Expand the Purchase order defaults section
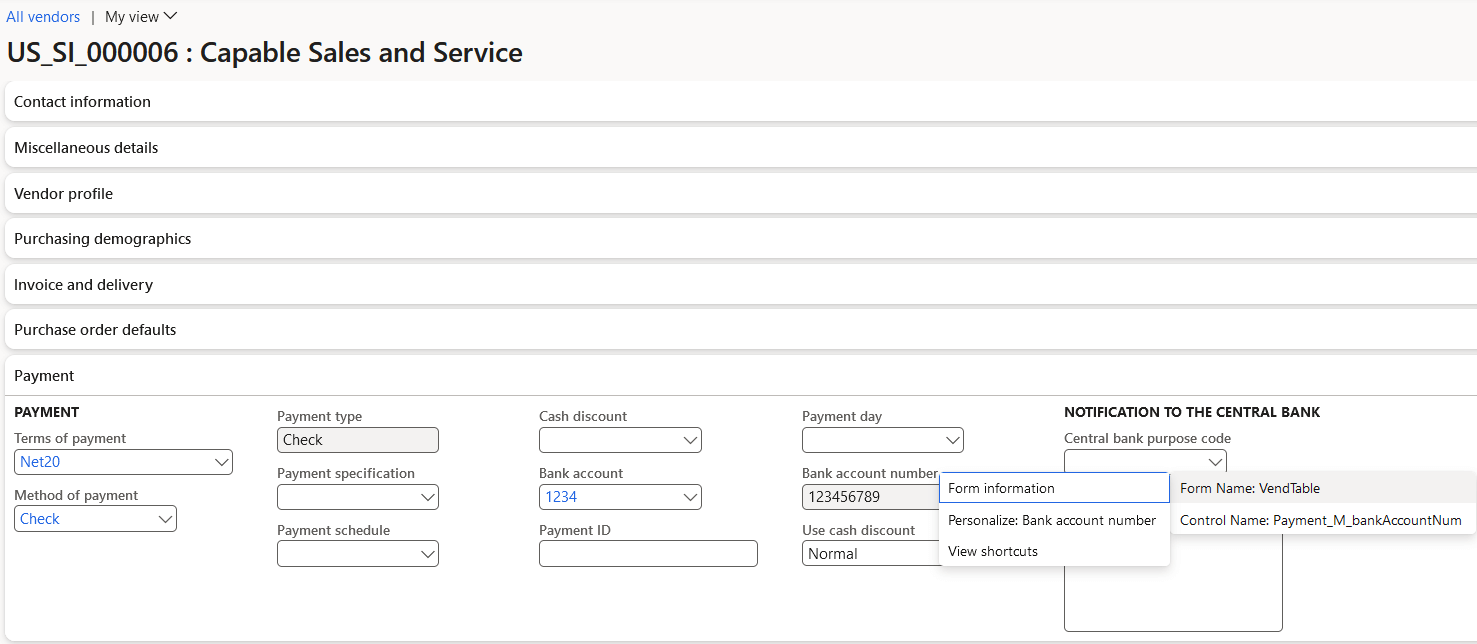The height and width of the screenshot is (644, 1477). pos(740,330)
